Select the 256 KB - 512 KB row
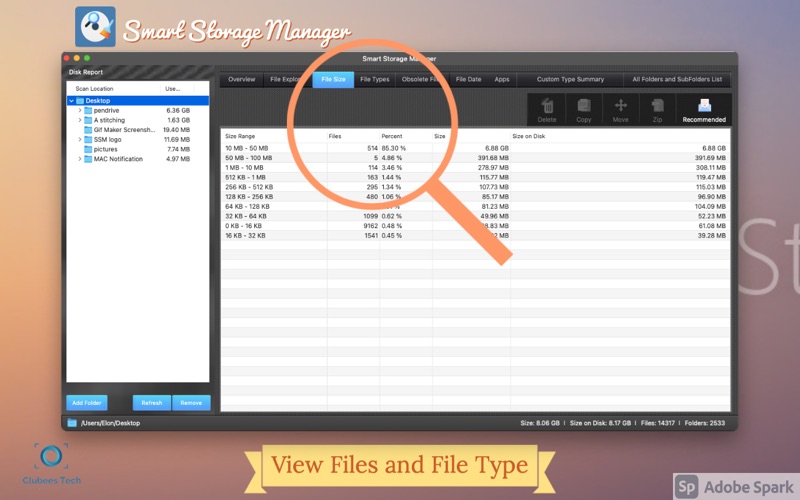This screenshot has height=500, width=800. point(476,187)
